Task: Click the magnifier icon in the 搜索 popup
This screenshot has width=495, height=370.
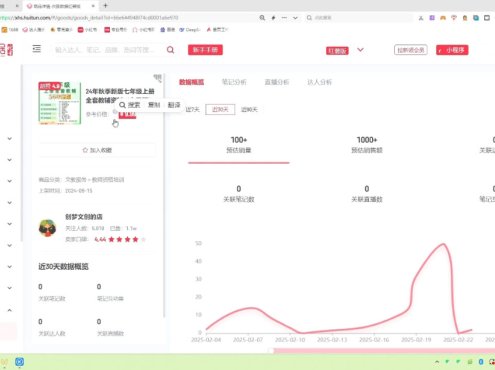Action: point(122,105)
